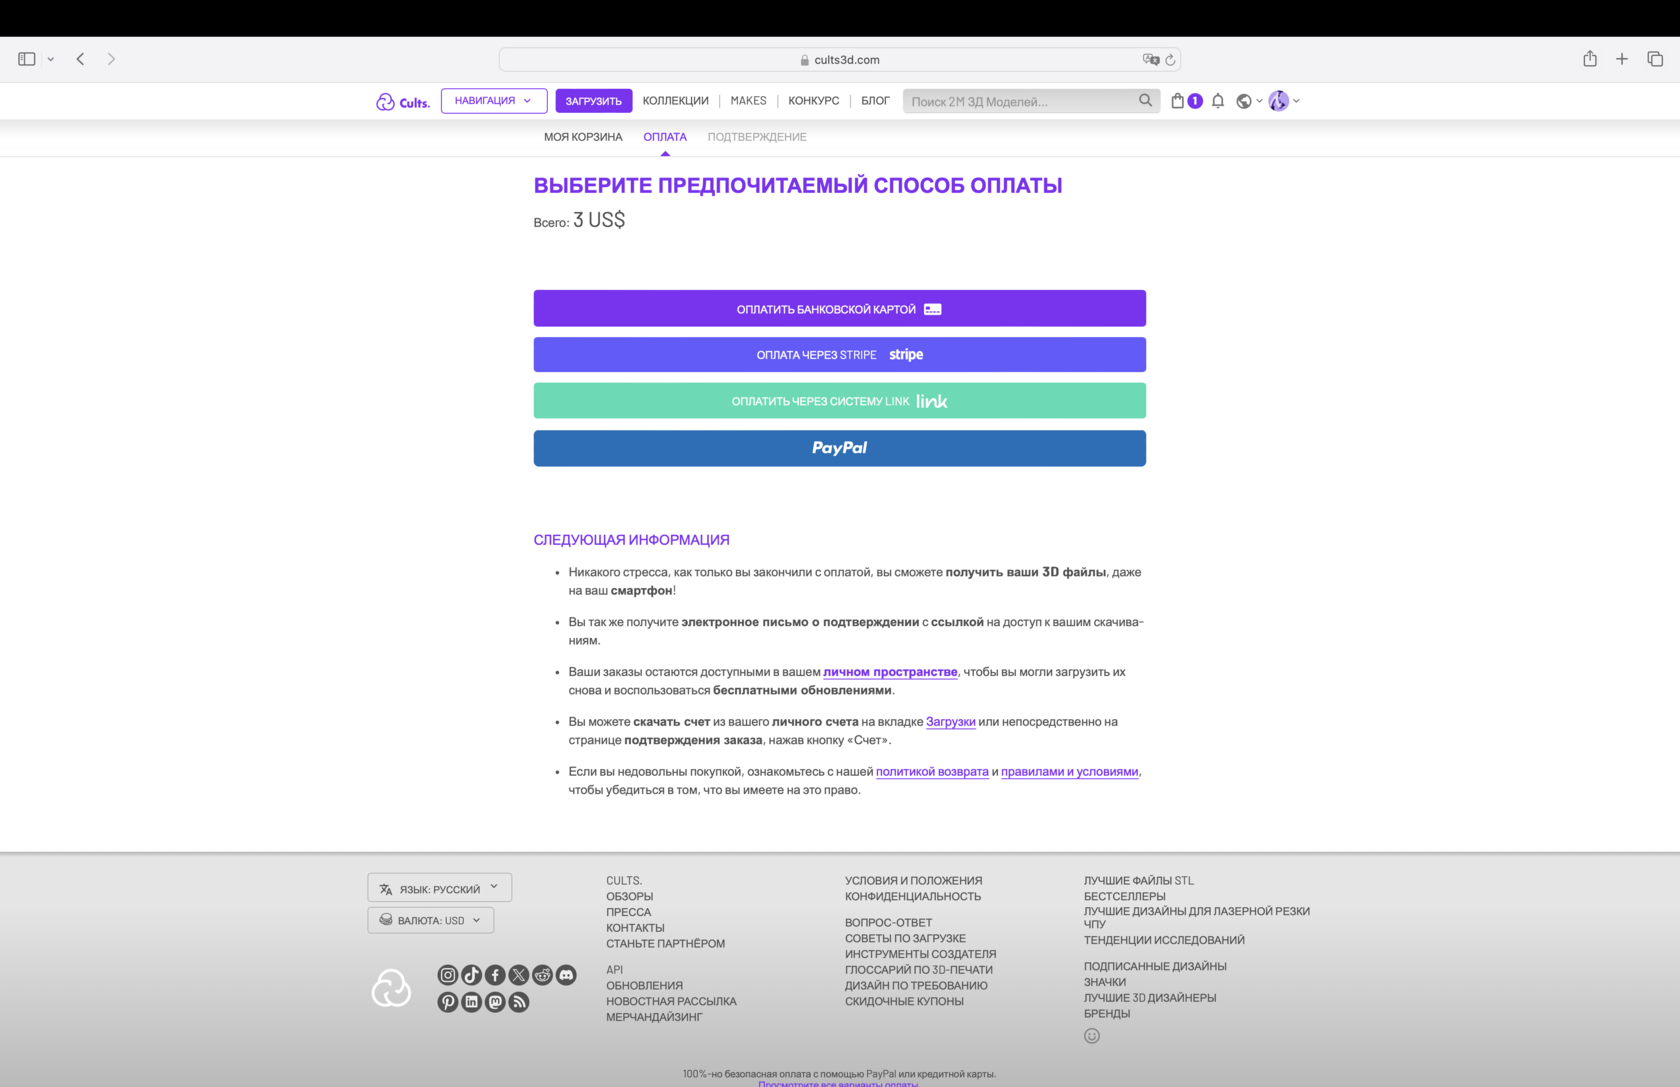The image size is (1680, 1087).
Task: Expand Safari sidebar options chevron
Action: [x=51, y=59]
